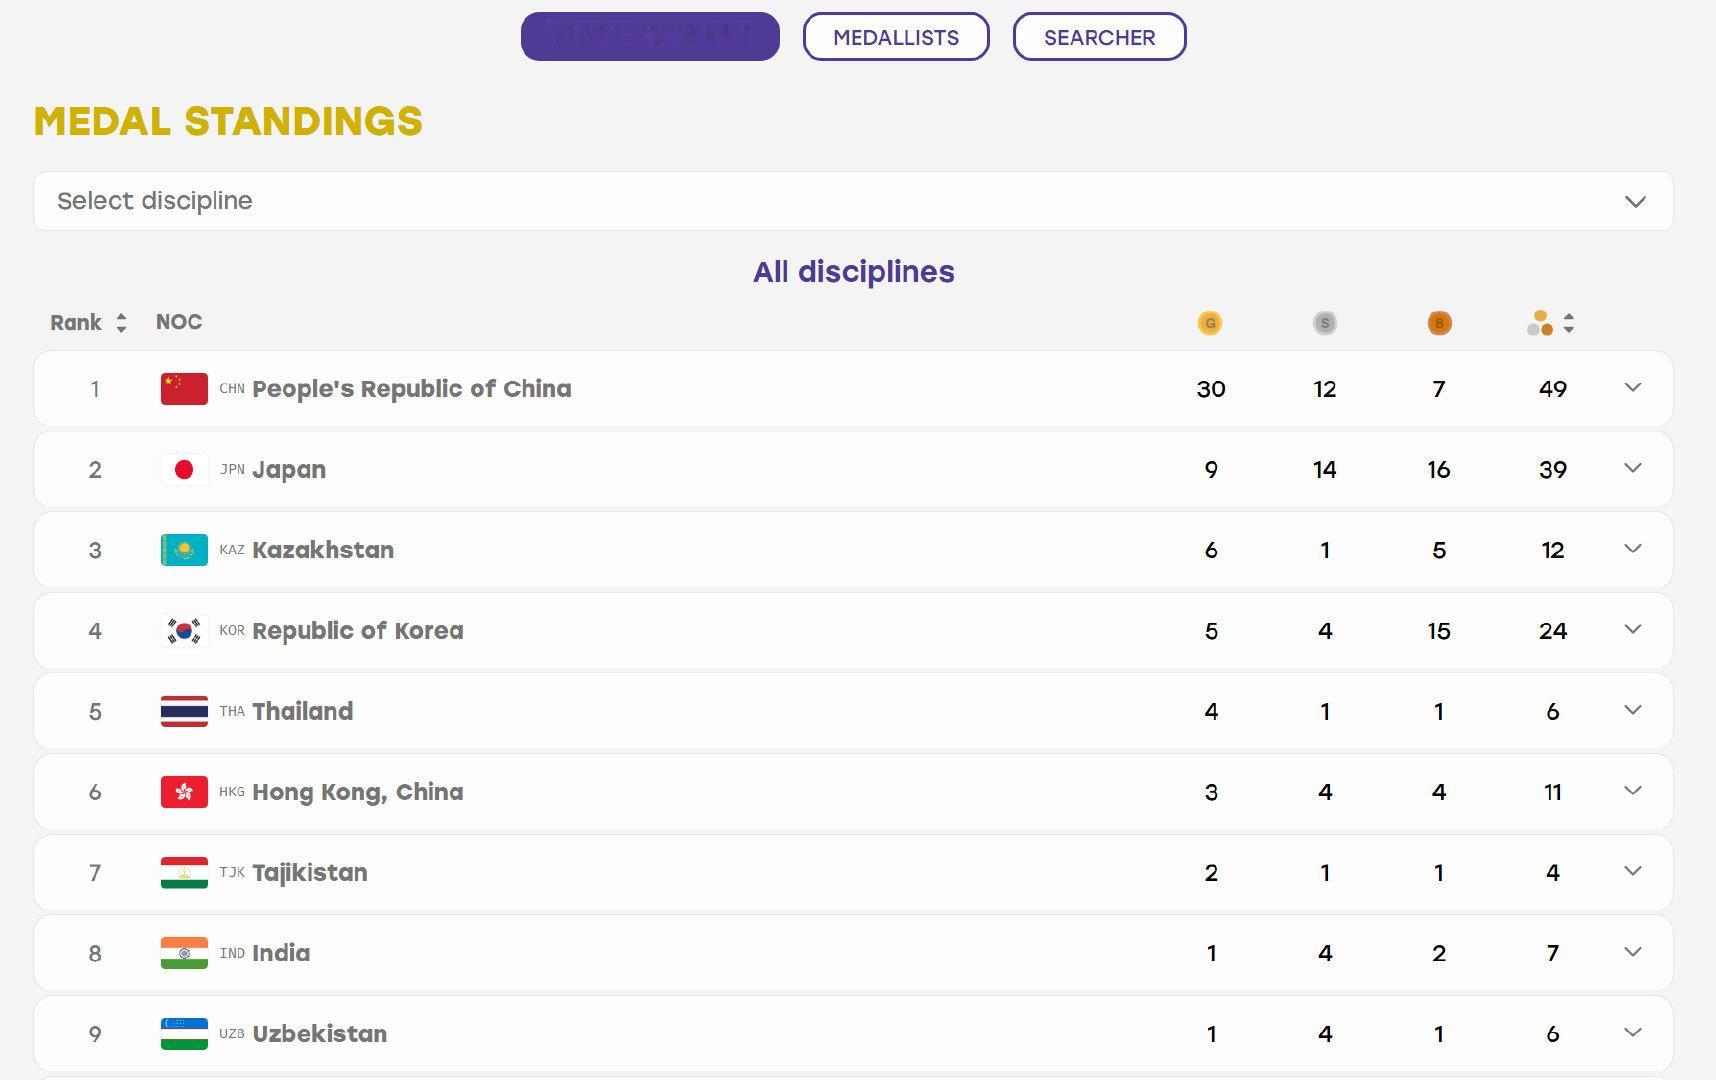Viewport: 1716px width, 1080px height.
Task: Click the KOR country code
Action: pyautogui.click(x=232, y=631)
